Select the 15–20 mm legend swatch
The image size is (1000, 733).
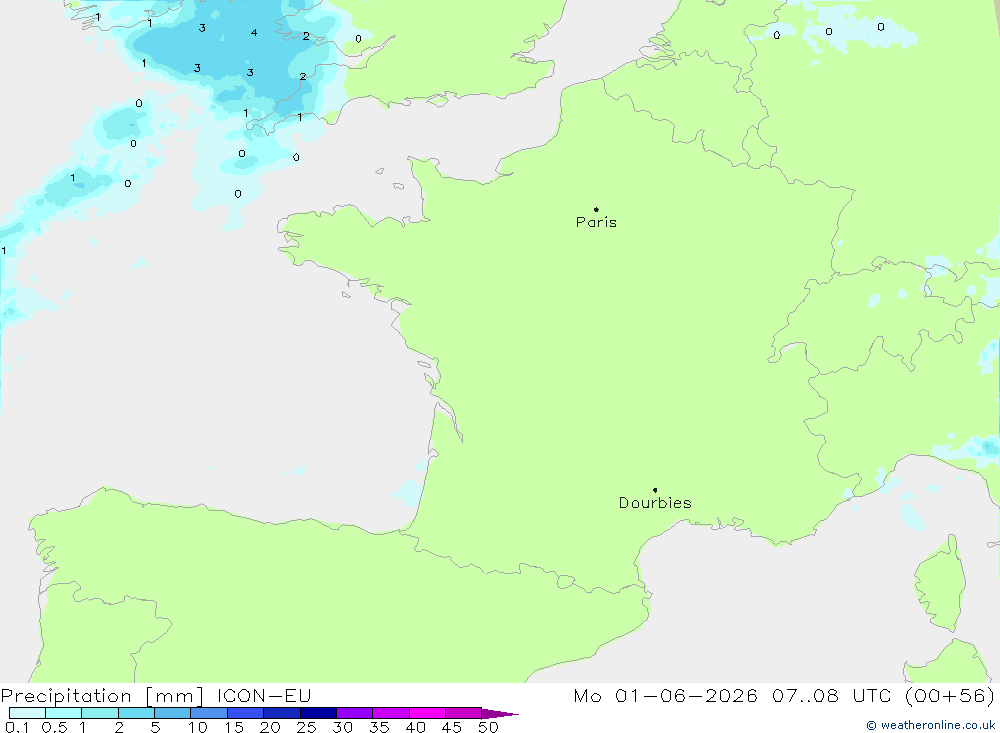(x=246, y=713)
